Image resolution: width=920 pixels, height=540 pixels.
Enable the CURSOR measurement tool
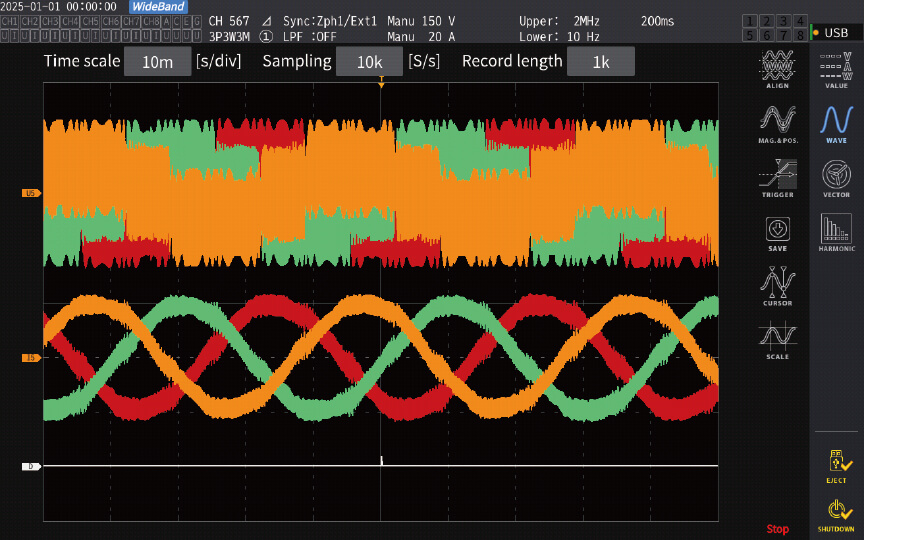click(777, 285)
